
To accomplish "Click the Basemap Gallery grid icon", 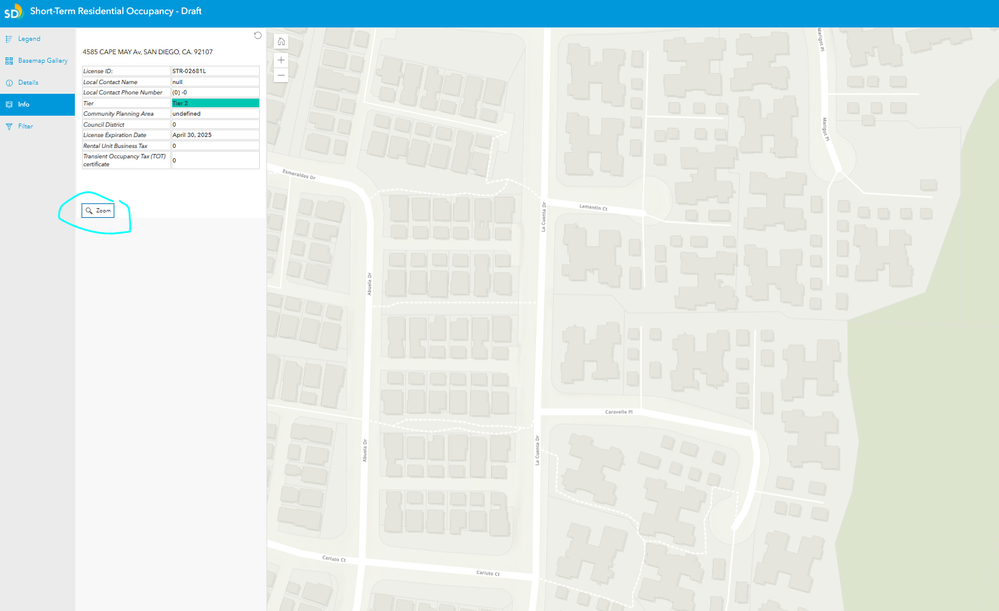I will (x=9, y=61).
